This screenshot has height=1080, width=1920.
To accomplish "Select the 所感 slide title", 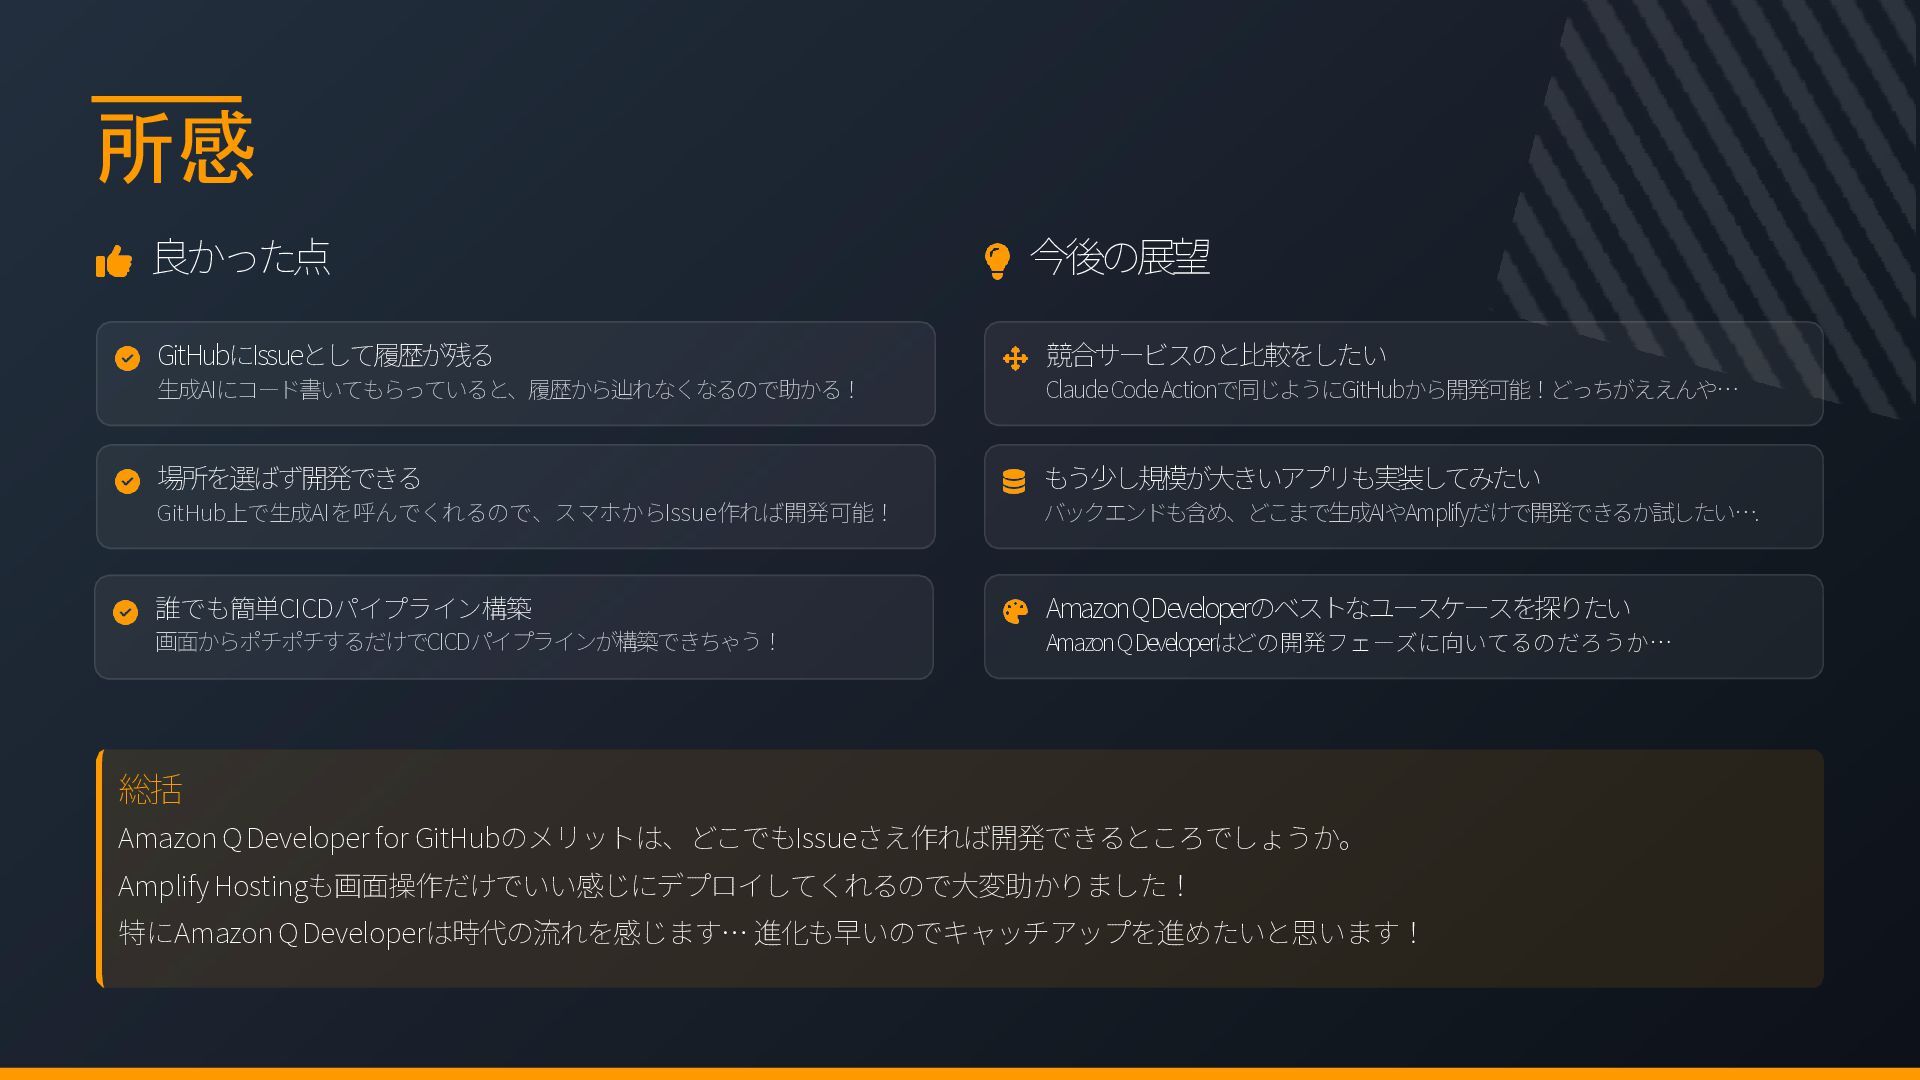I will click(176, 148).
